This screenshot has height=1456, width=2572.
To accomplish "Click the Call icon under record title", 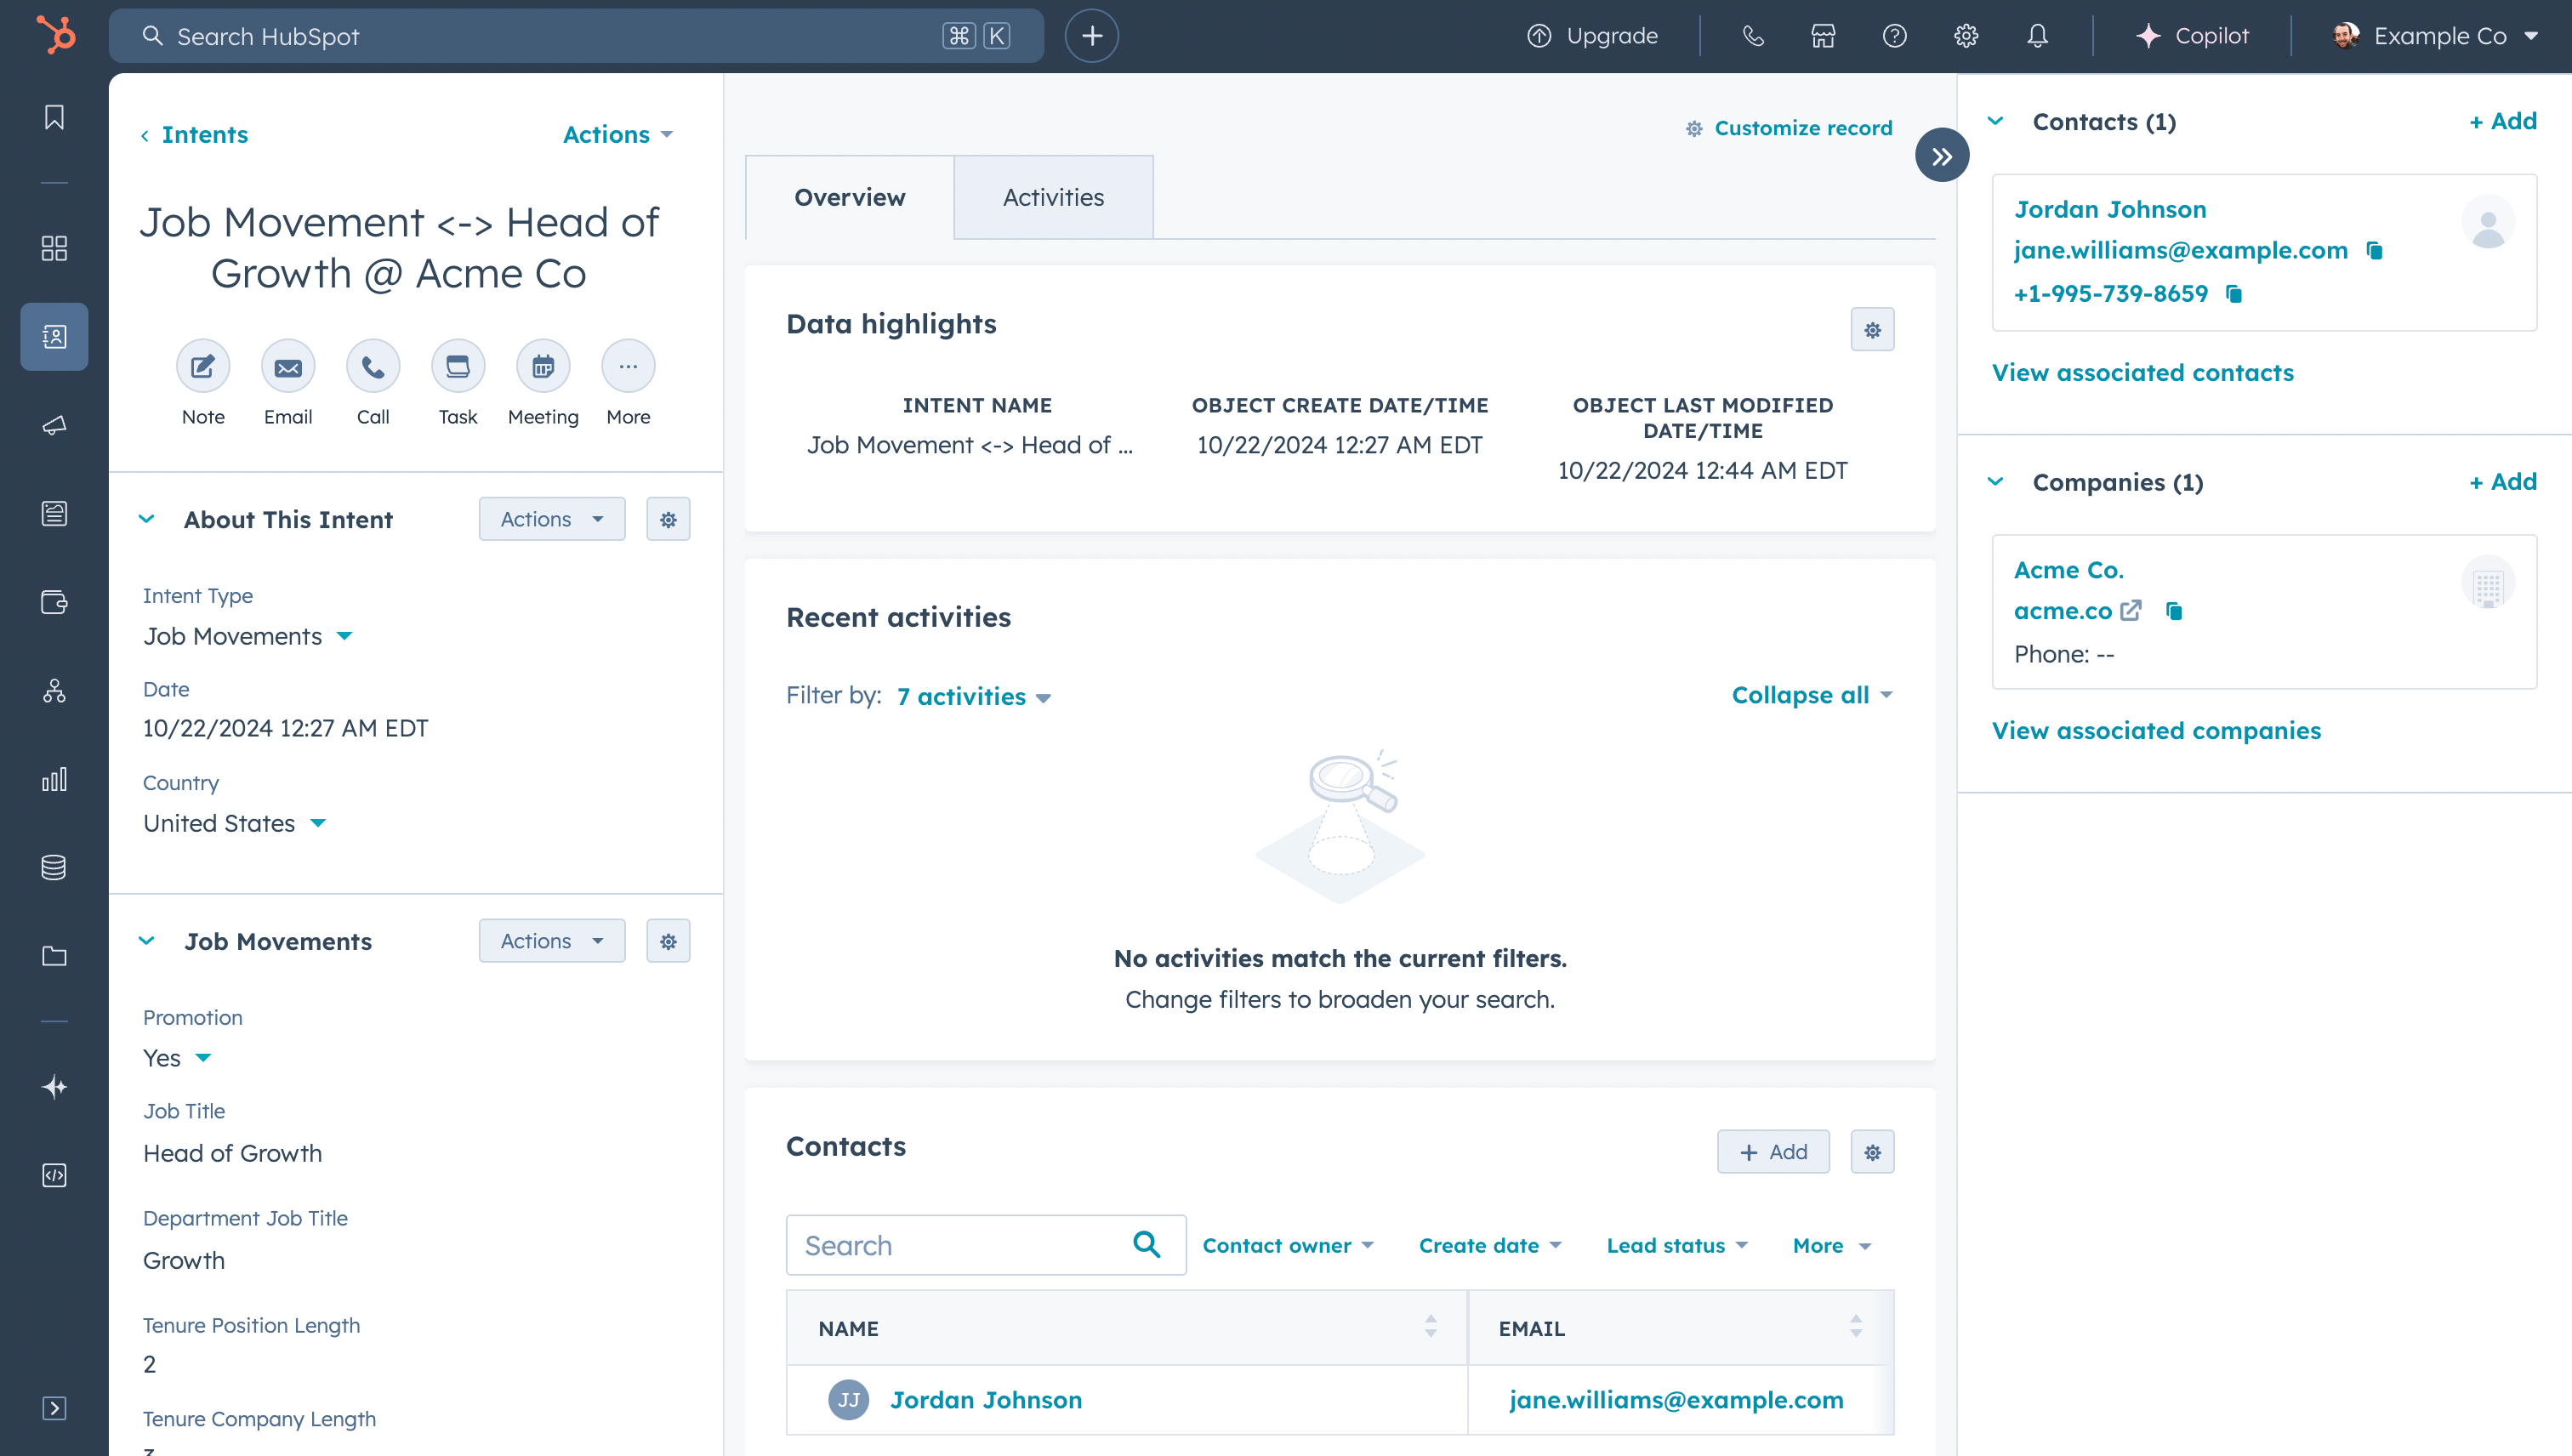I will point(372,367).
